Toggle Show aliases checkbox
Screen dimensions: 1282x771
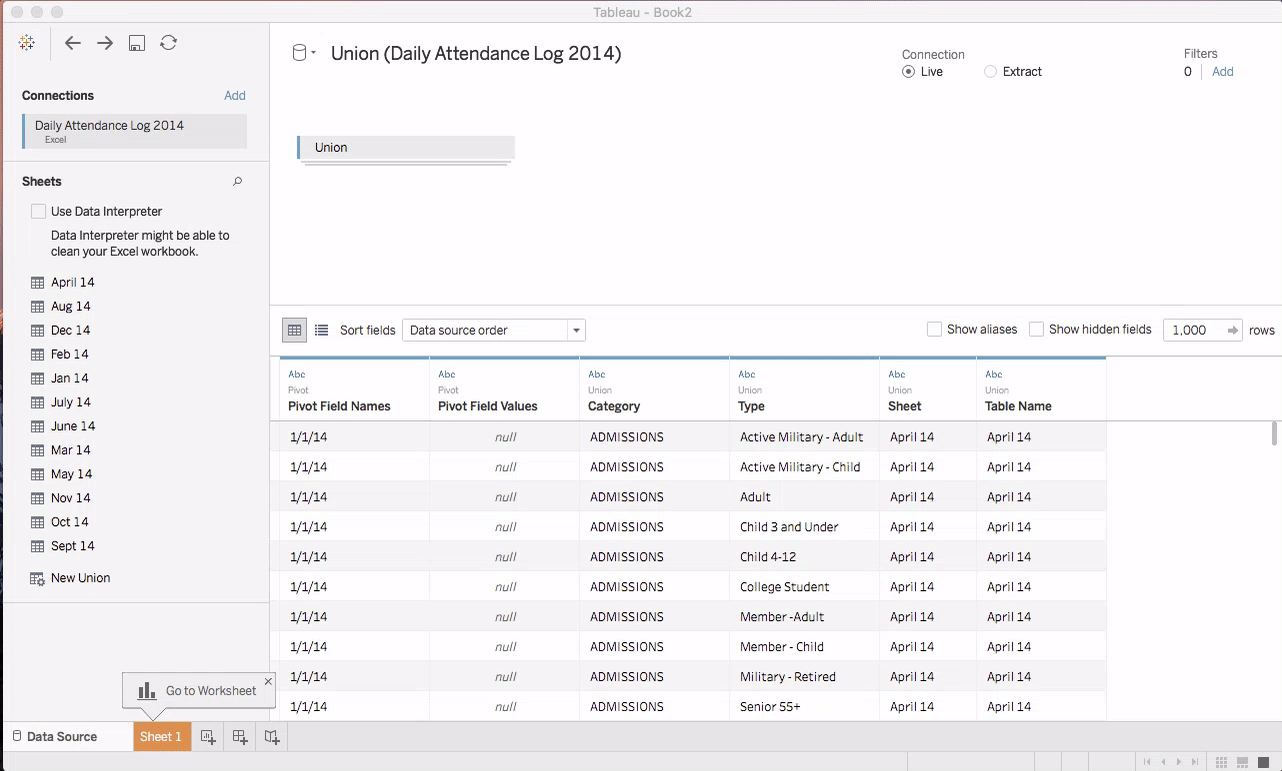point(934,330)
